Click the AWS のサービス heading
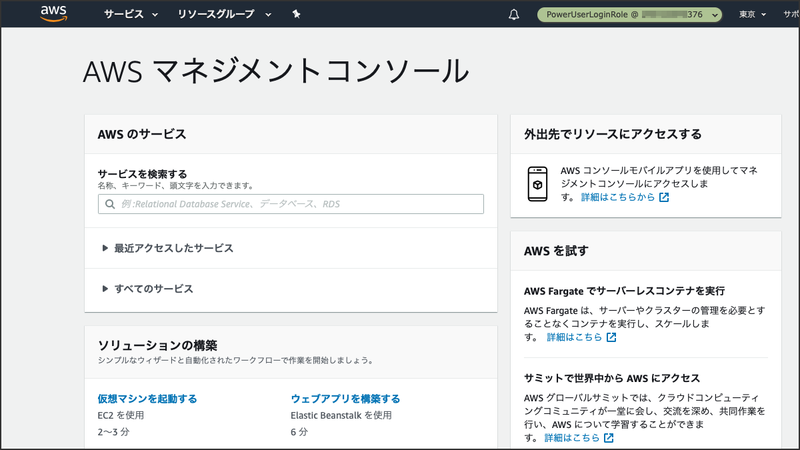The height and width of the screenshot is (450, 800). tap(142, 134)
